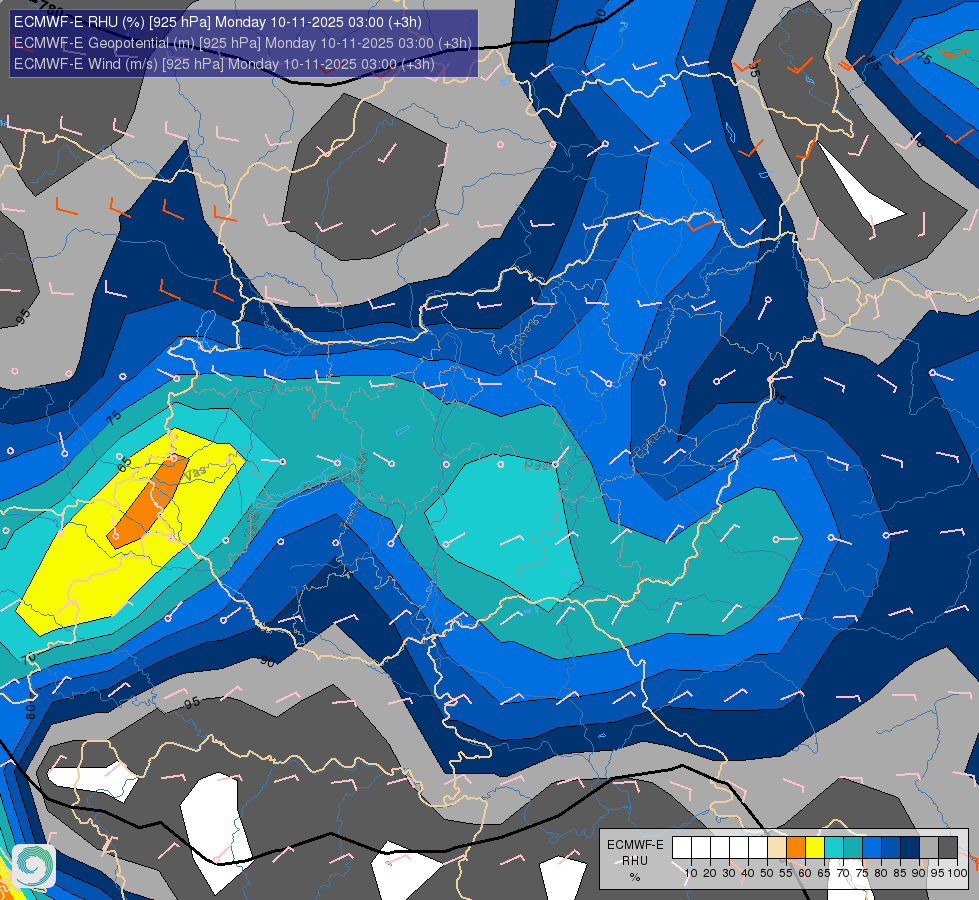Click the dark gray 95-100 legend swatch
Image resolution: width=979 pixels, height=900 pixels.
(x=948, y=848)
